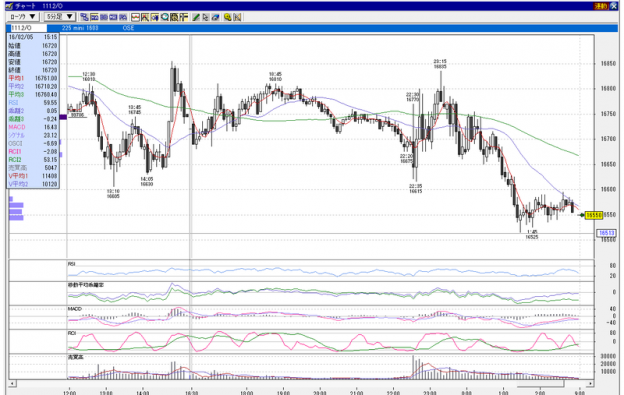Select the green pencil drawing tool
The image size is (624, 395).
[196, 17]
